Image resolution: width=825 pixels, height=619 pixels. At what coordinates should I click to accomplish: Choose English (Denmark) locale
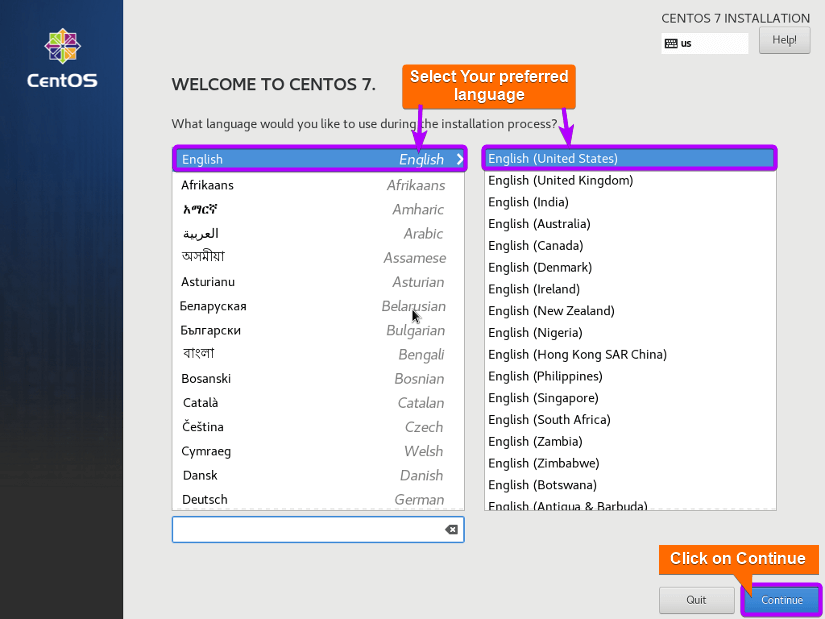tap(630, 267)
